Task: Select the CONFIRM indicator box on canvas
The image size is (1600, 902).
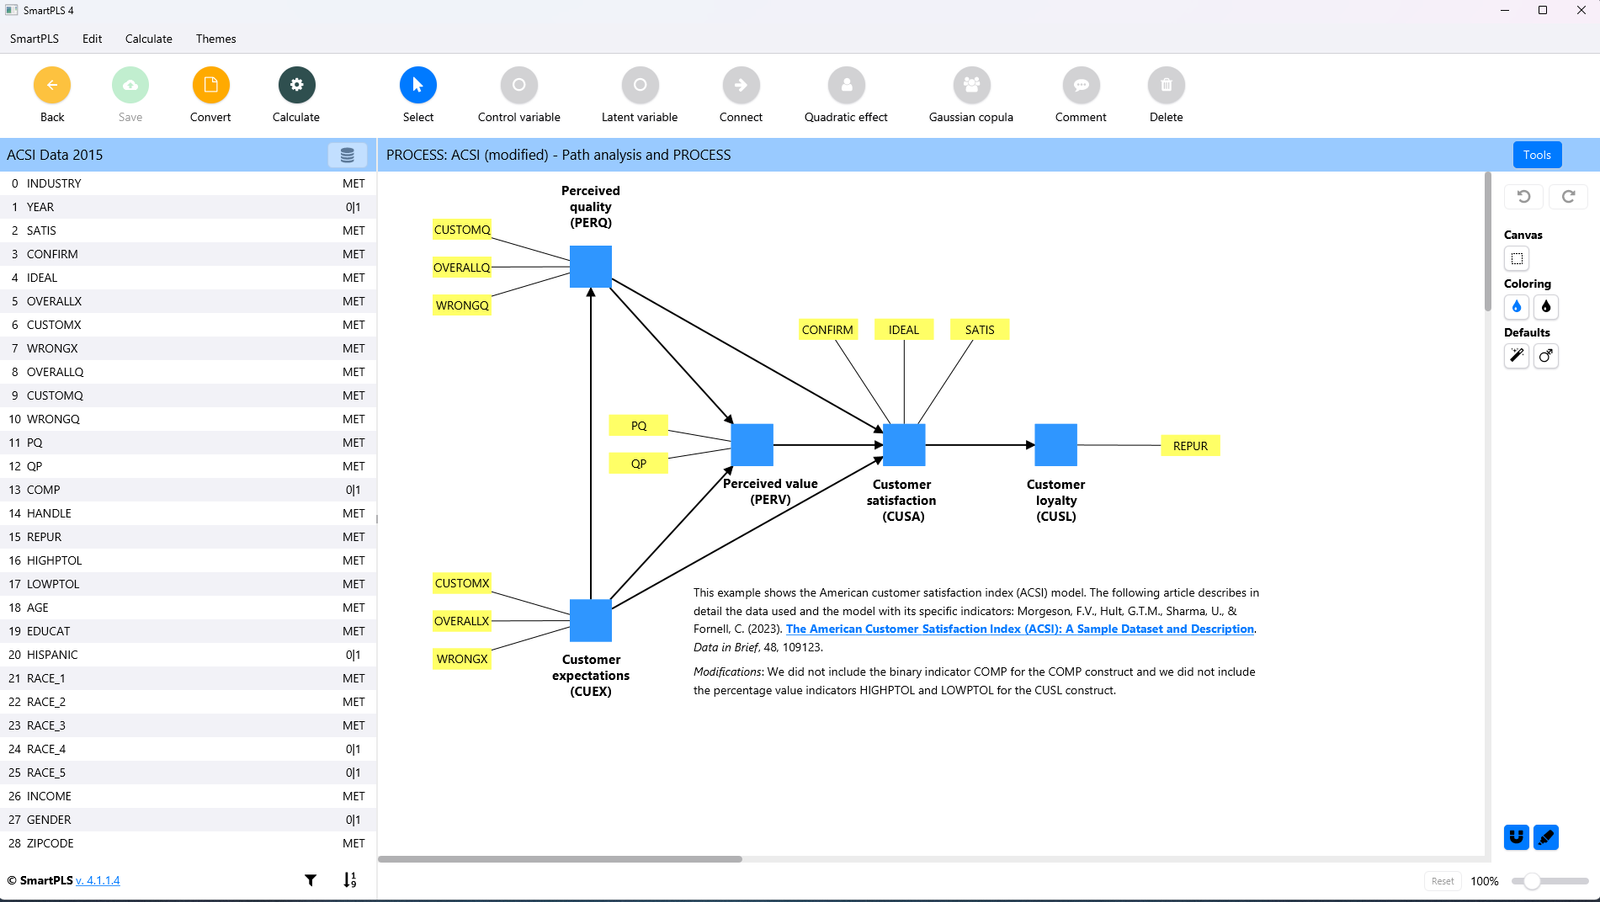Action: (828, 330)
